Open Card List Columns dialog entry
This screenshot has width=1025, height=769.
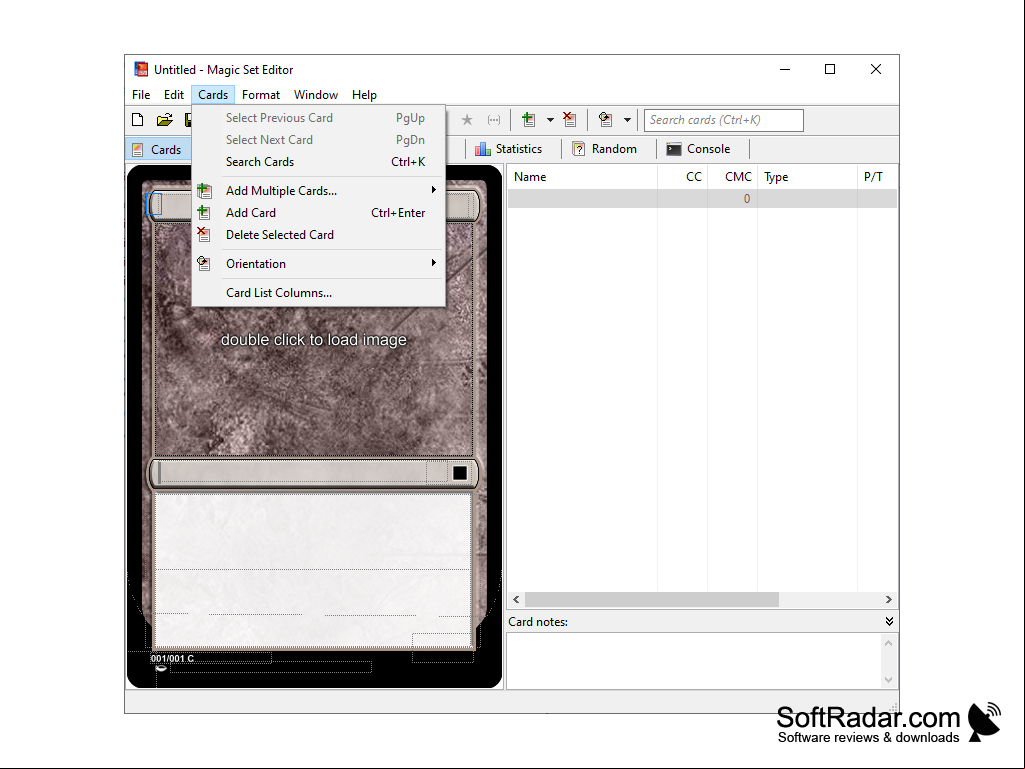(319, 293)
